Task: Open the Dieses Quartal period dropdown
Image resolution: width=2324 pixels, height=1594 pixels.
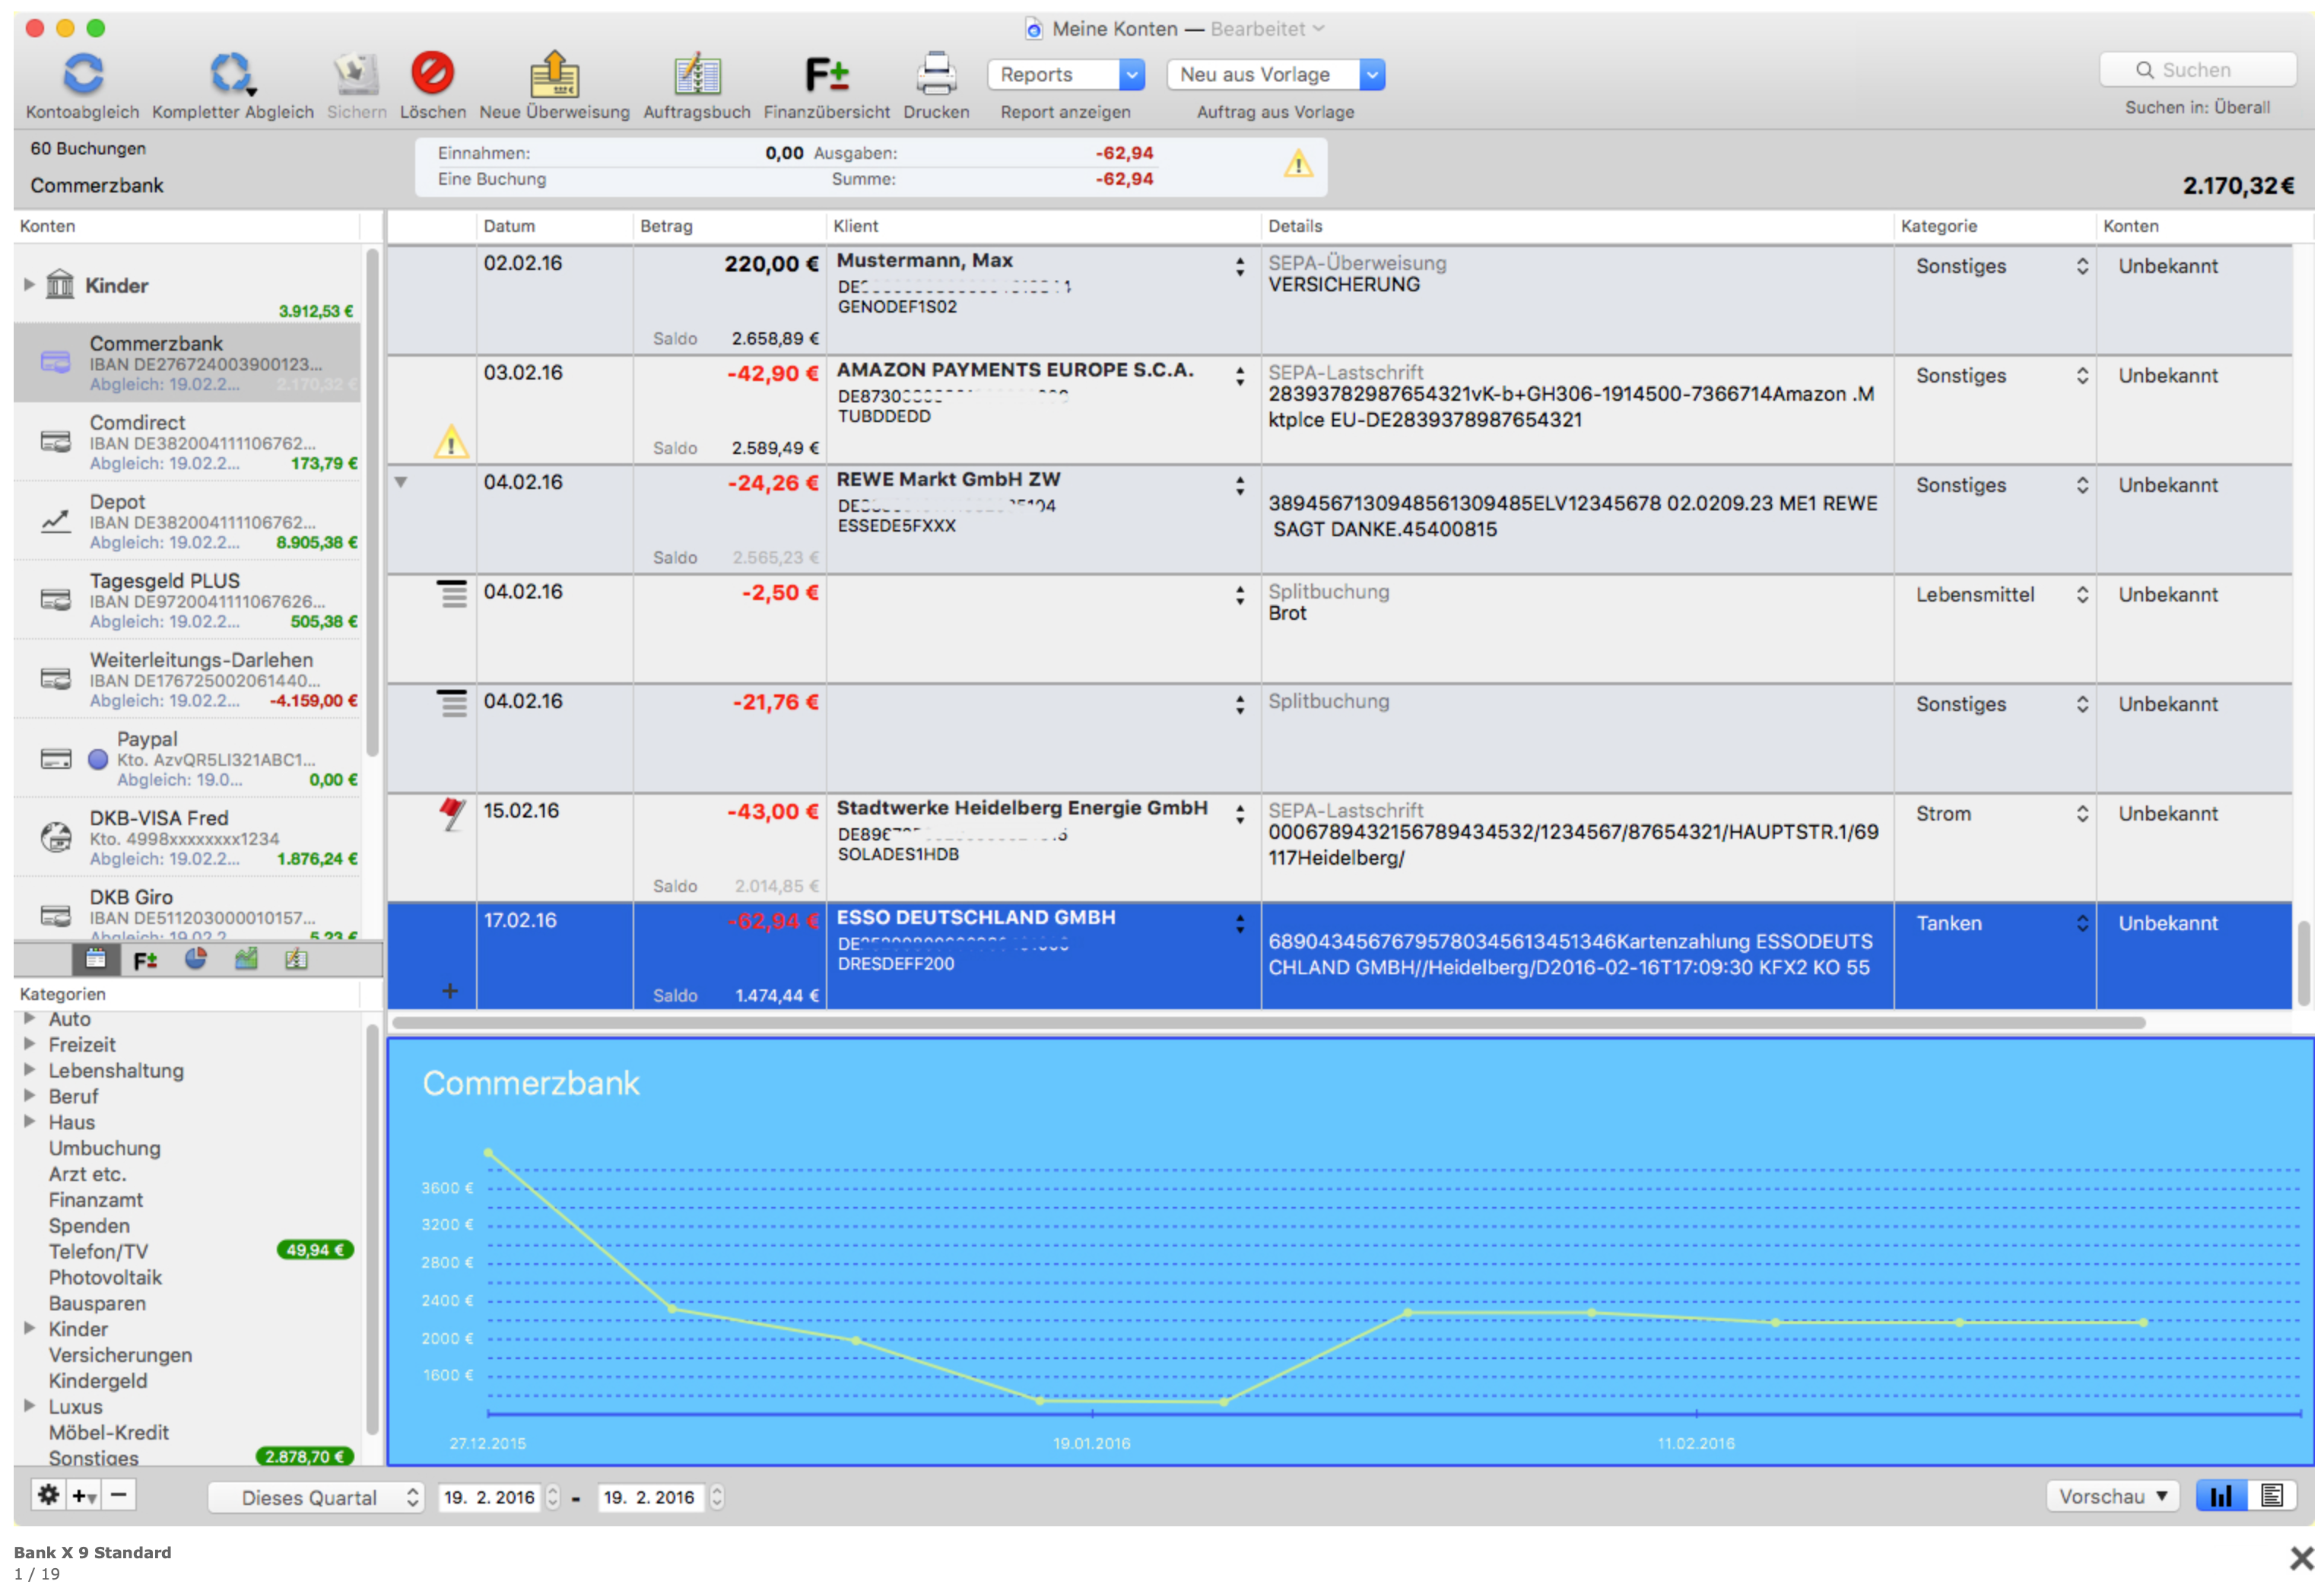Action: [x=316, y=1497]
